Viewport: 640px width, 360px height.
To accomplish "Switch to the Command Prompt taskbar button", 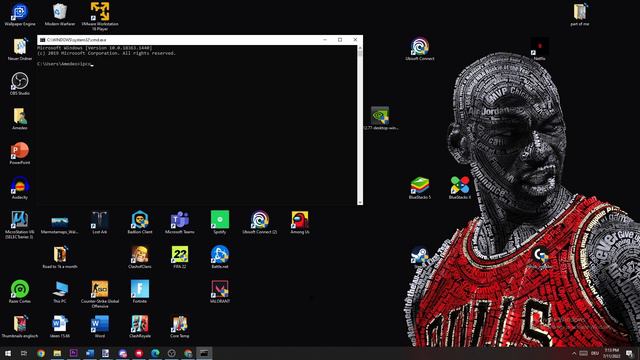I will (204, 353).
